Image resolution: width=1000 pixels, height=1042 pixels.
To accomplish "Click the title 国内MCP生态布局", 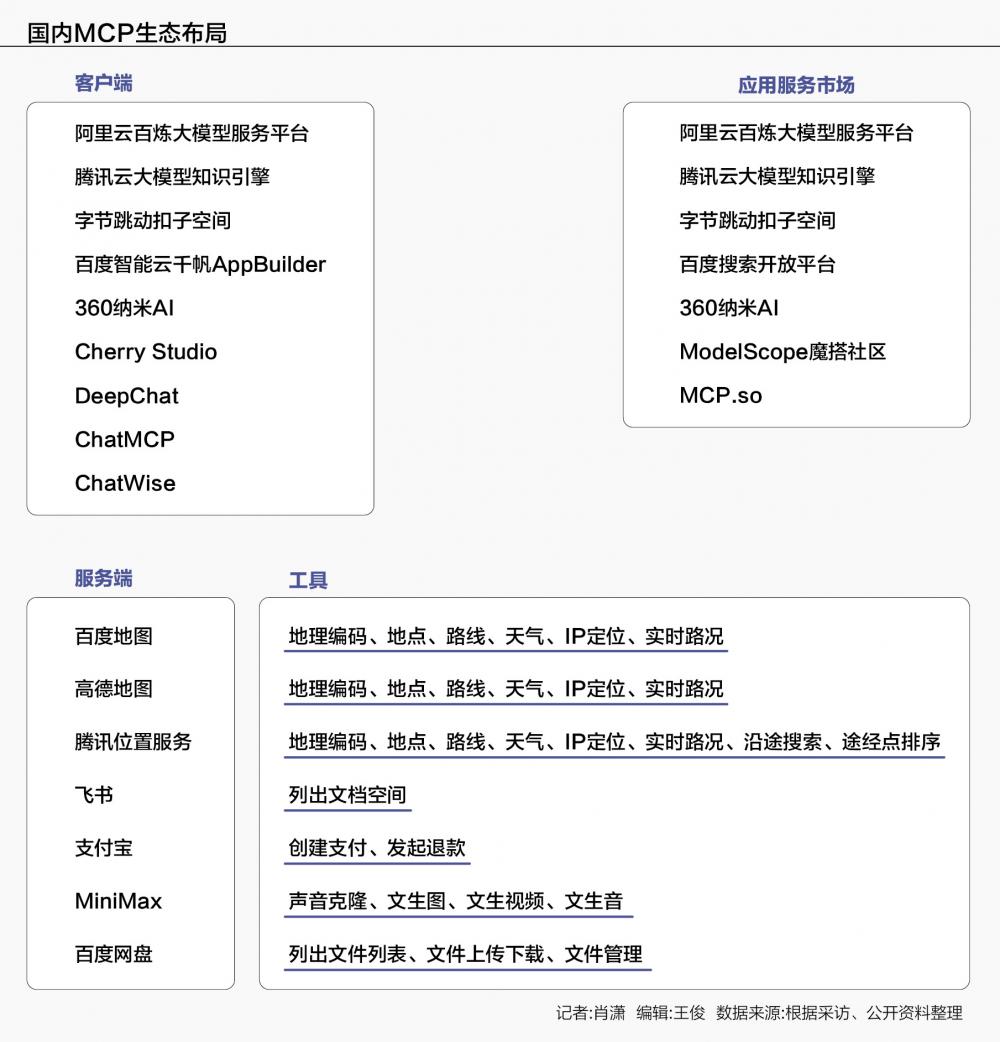I will (x=127, y=32).
